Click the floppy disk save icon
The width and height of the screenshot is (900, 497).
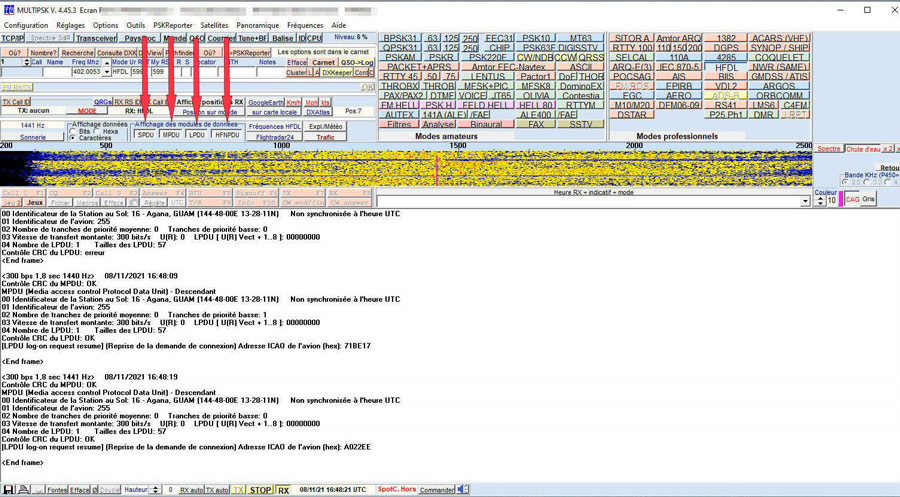click(x=8, y=490)
